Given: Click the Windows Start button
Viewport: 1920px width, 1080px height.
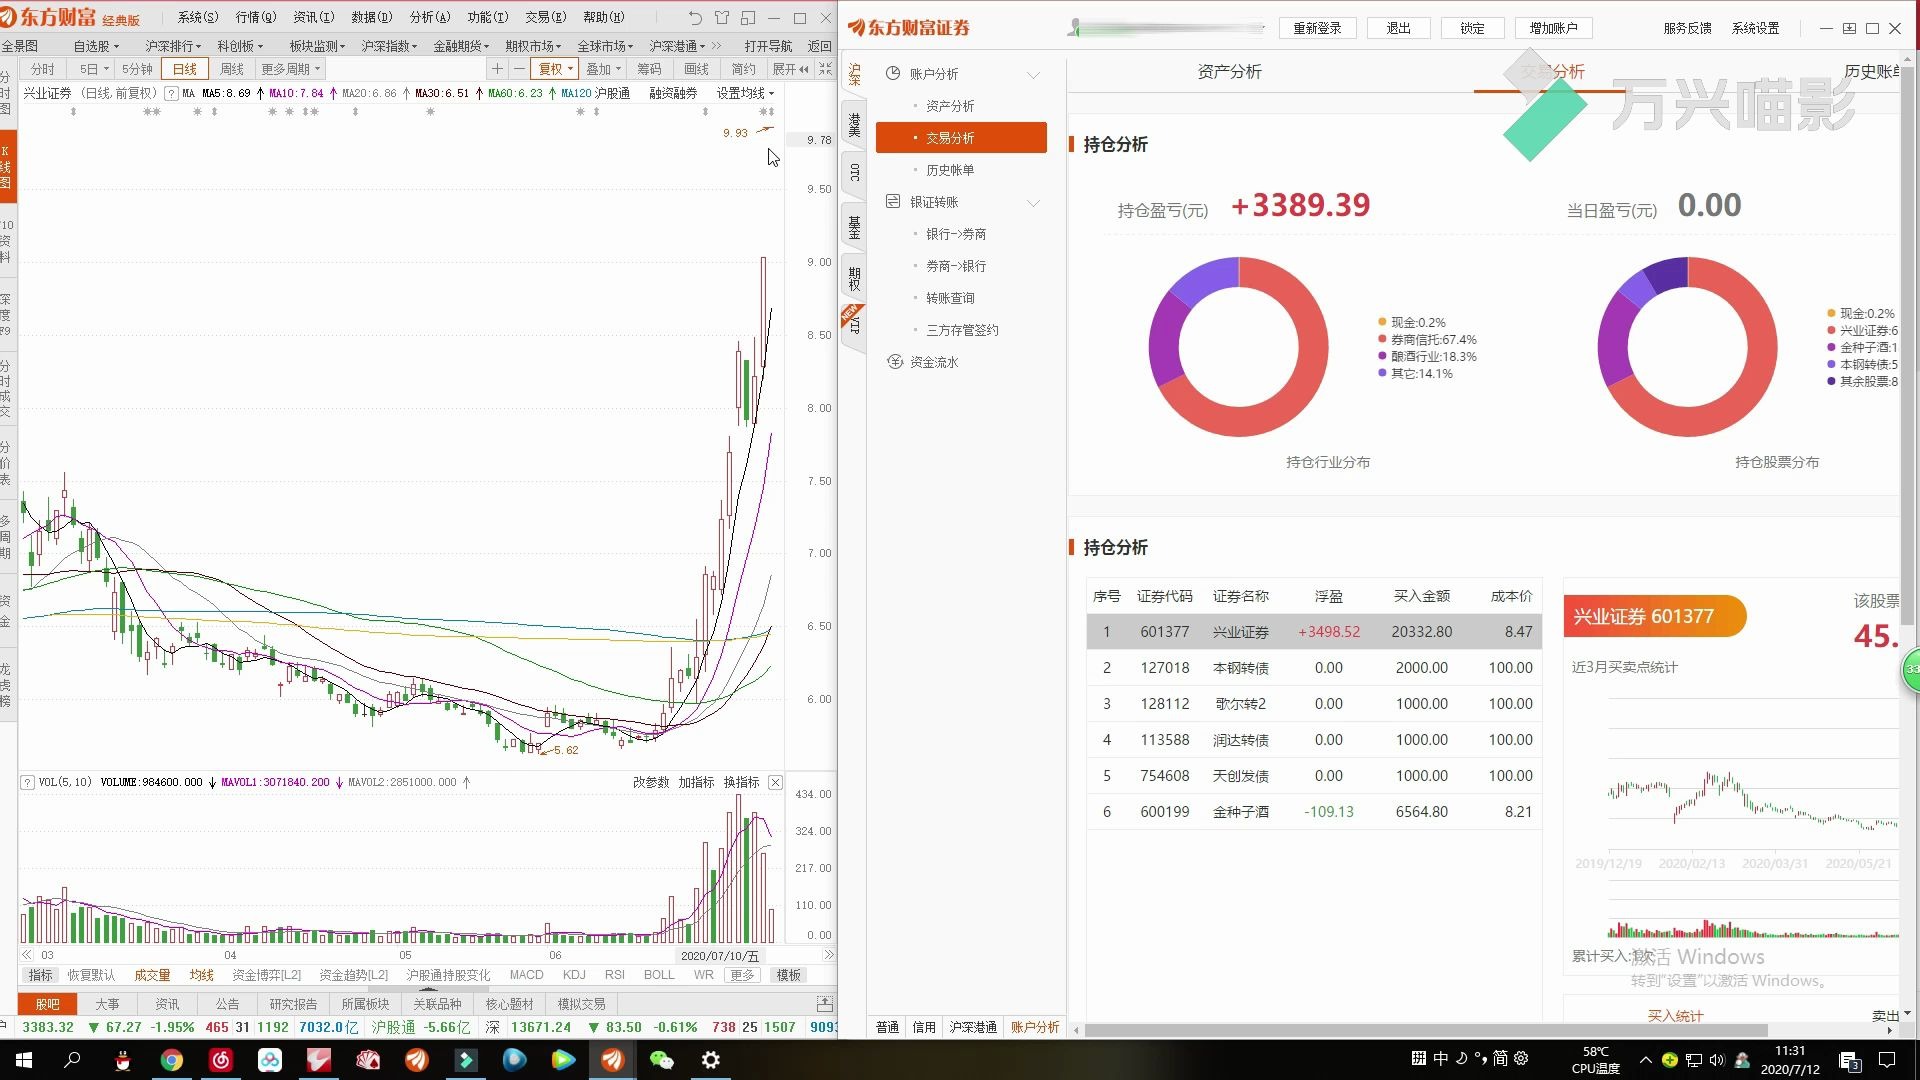Looking at the screenshot, I should (24, 1060).
